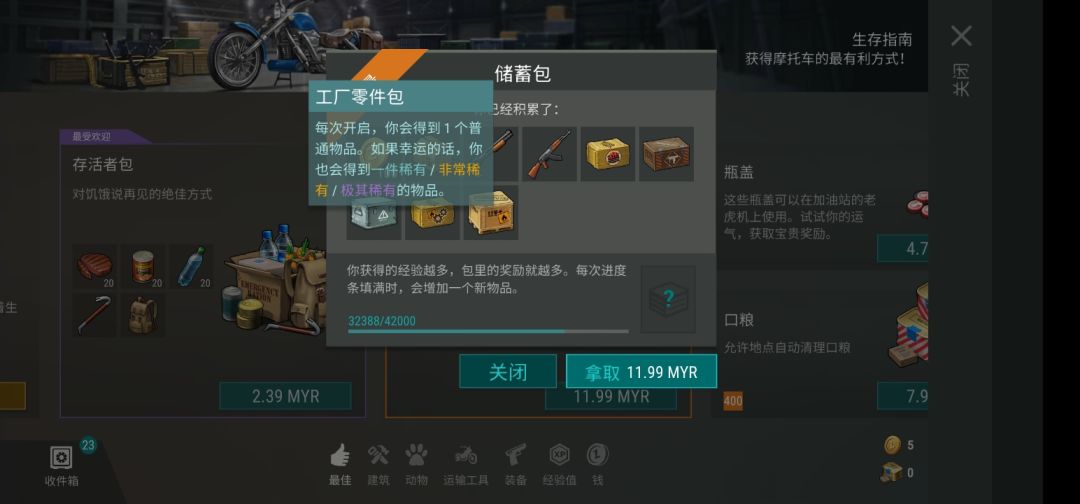Click the mystery question mark stack icon
Image resolution: width=1080 pixels, height=504 pixels.
click(x=668, y=300)
